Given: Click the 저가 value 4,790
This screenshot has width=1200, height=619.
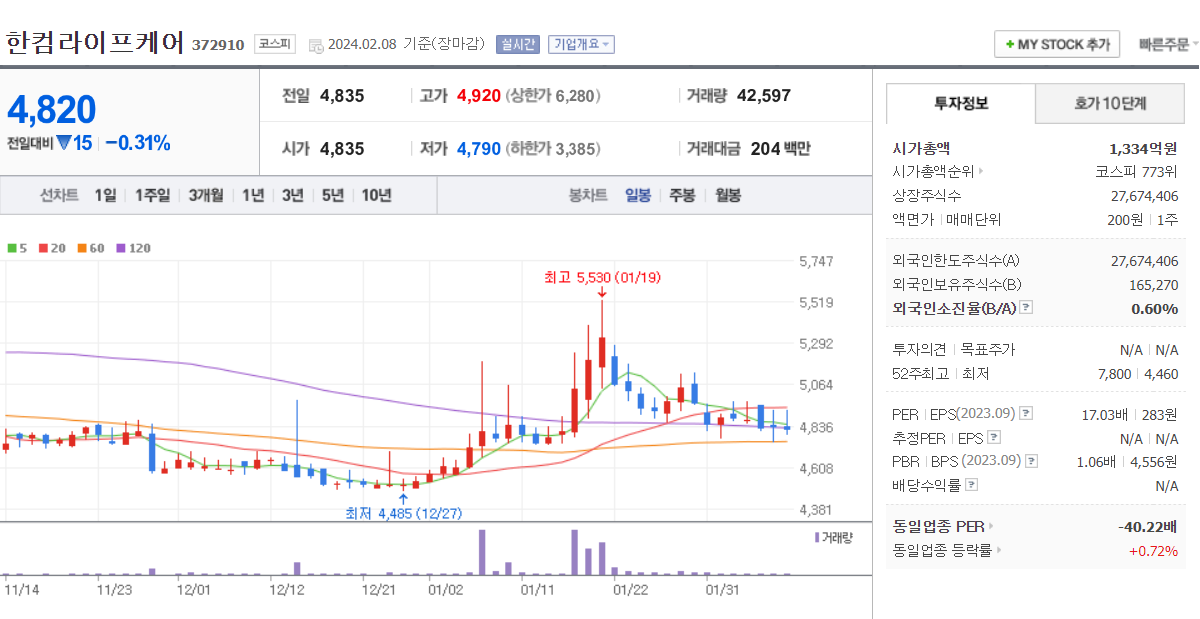Looking at the screenshot, I should coord(478,149).
